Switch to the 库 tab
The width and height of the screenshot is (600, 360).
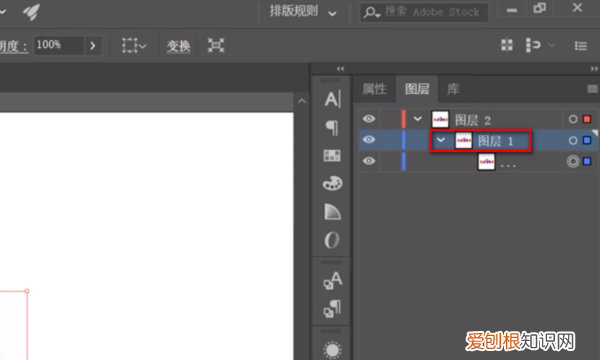[453, 89]
